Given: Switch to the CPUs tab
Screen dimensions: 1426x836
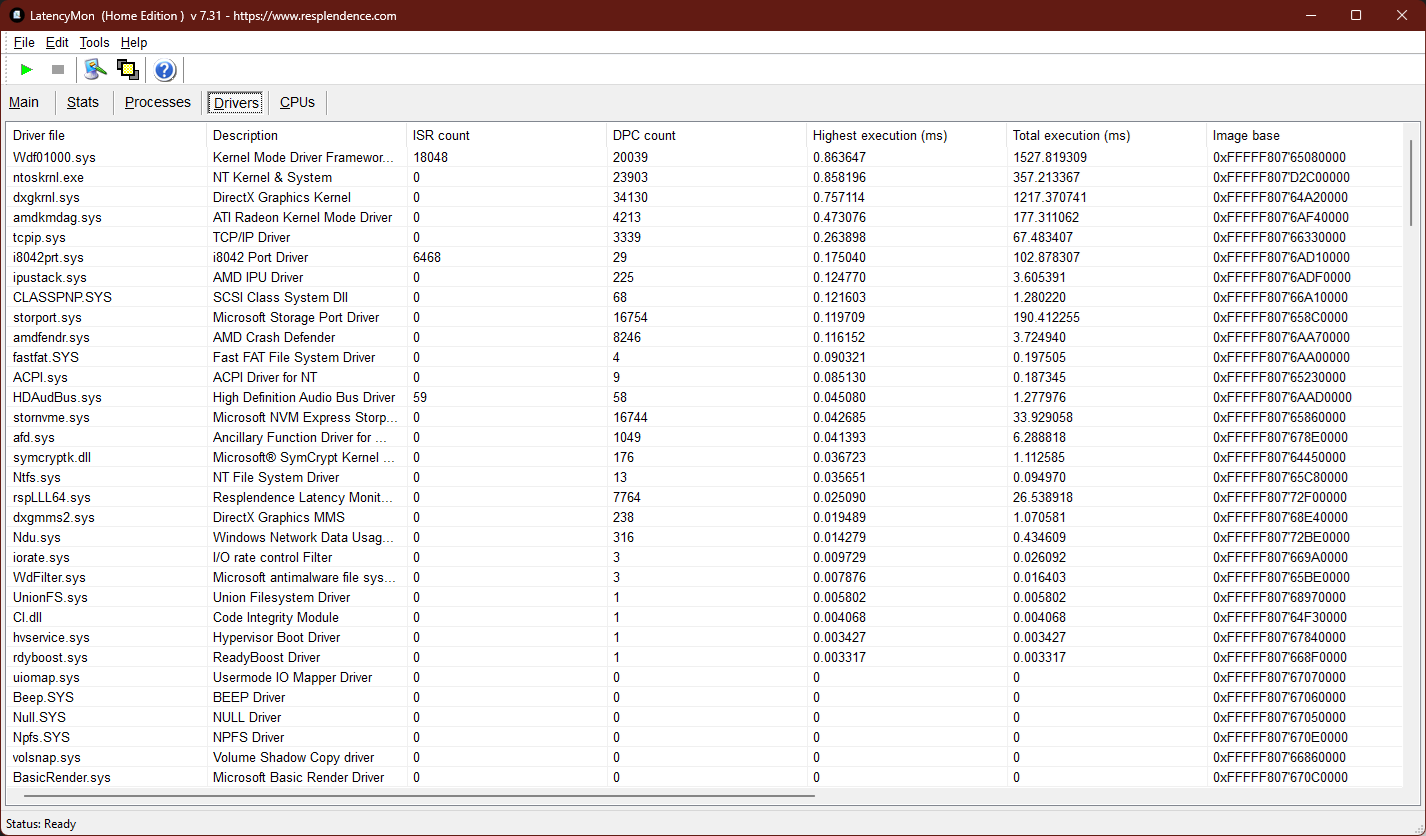Looking at the screenshot, I should (x=297, y=102).
